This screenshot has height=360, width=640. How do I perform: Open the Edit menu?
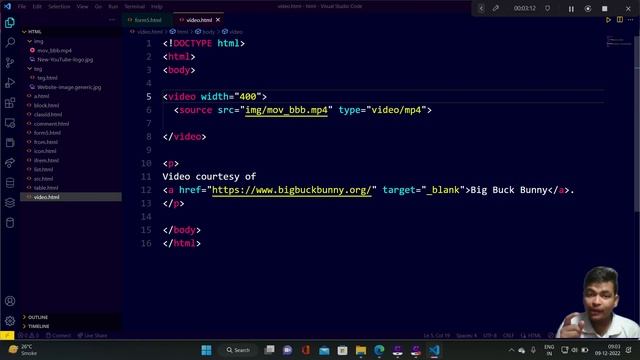(x=37, y=7)
